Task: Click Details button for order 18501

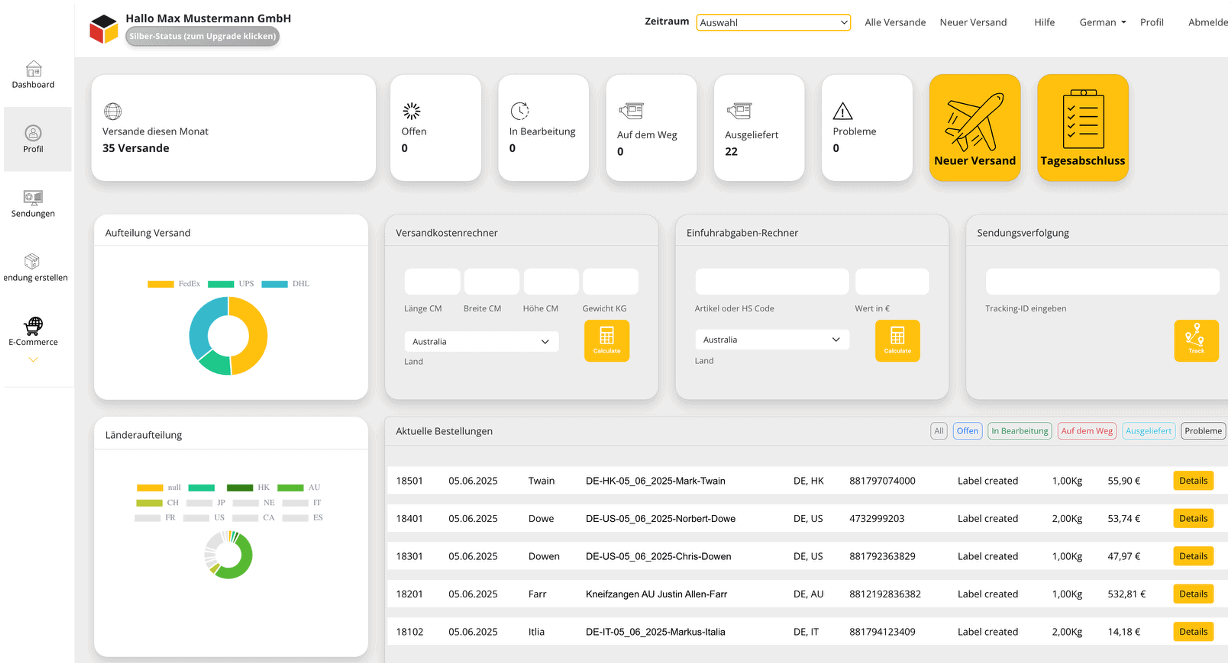Action: pos(1192,481)
